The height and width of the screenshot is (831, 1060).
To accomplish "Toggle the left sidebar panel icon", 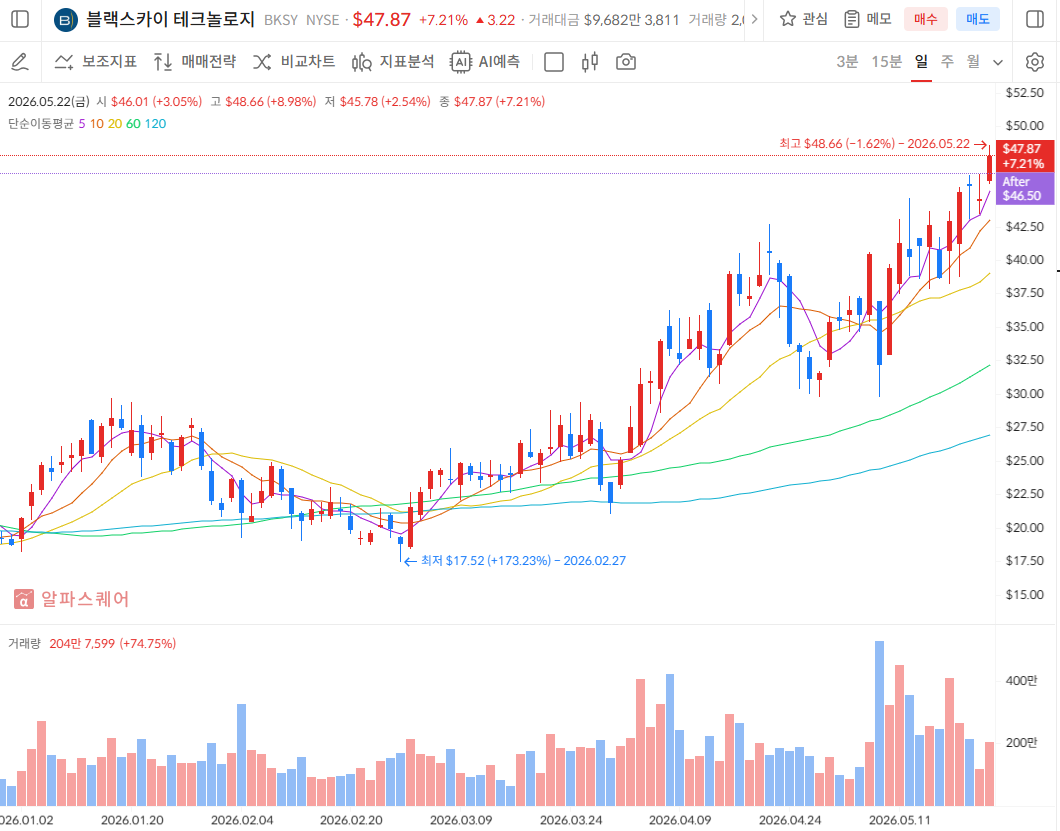I will 20,19.
